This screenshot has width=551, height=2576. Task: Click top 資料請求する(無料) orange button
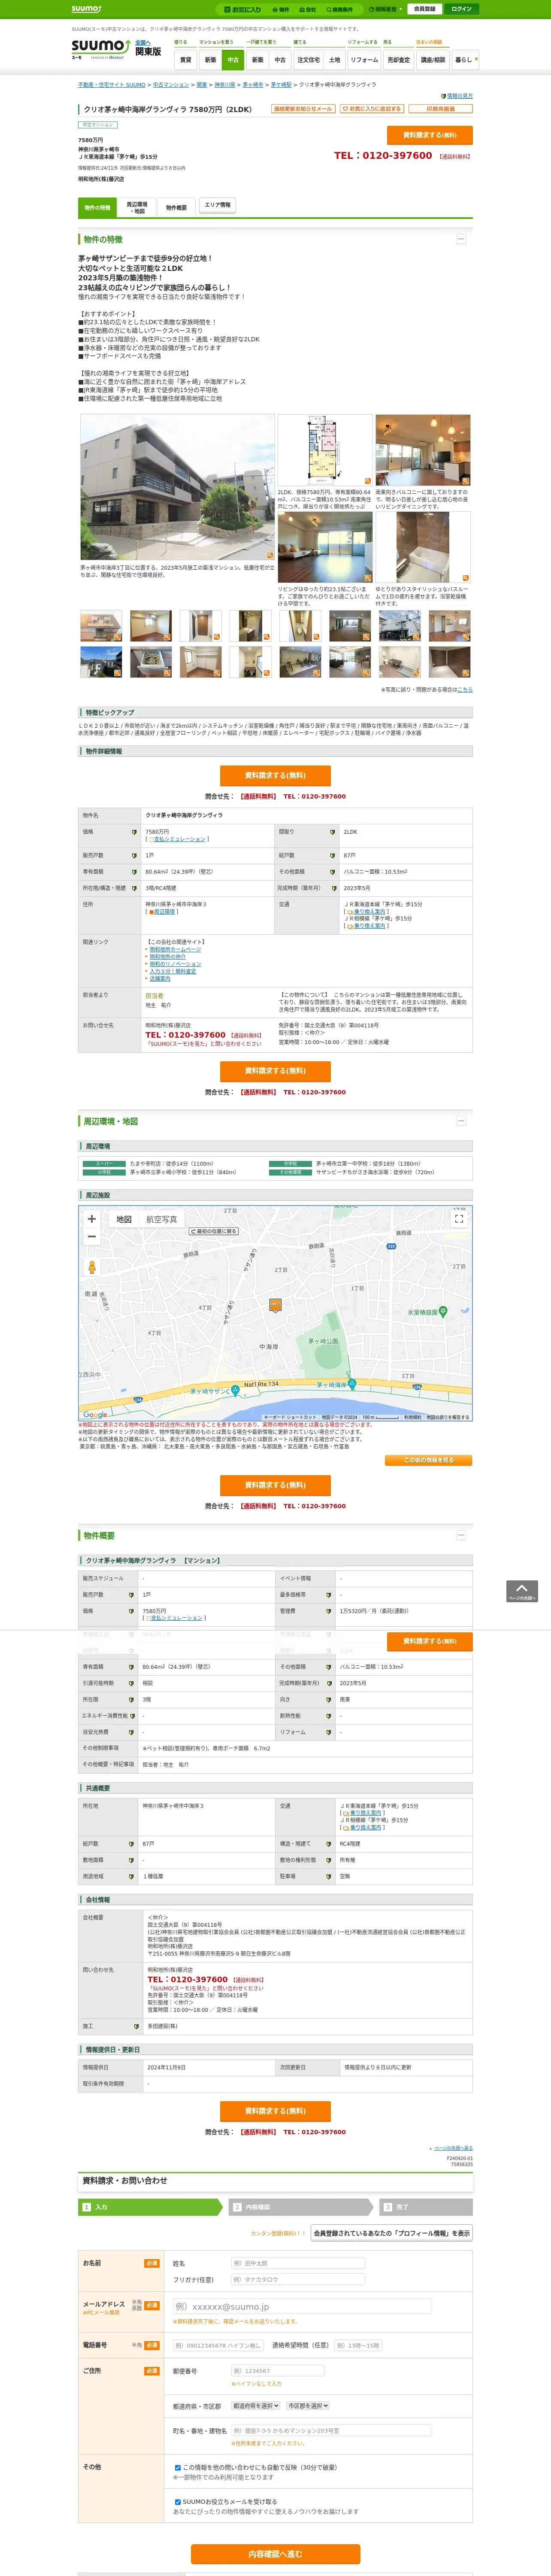(429, 135)
